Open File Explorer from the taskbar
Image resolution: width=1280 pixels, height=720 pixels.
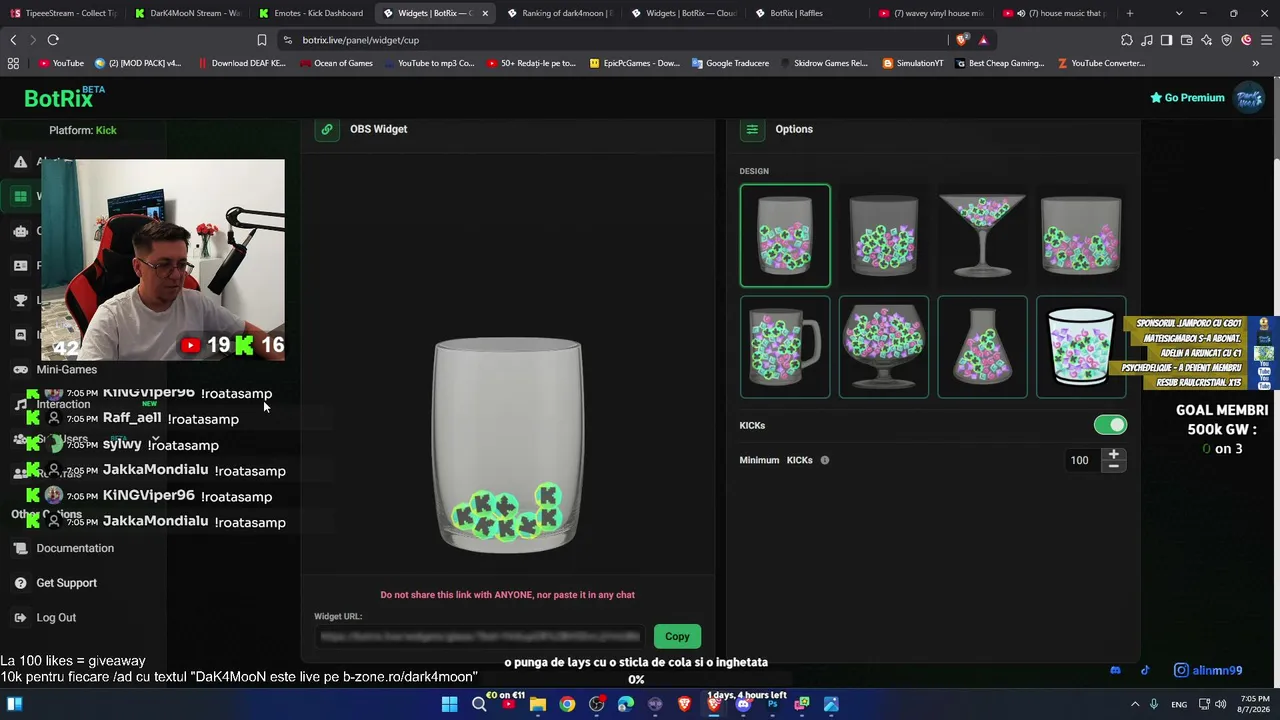point(538,704)
